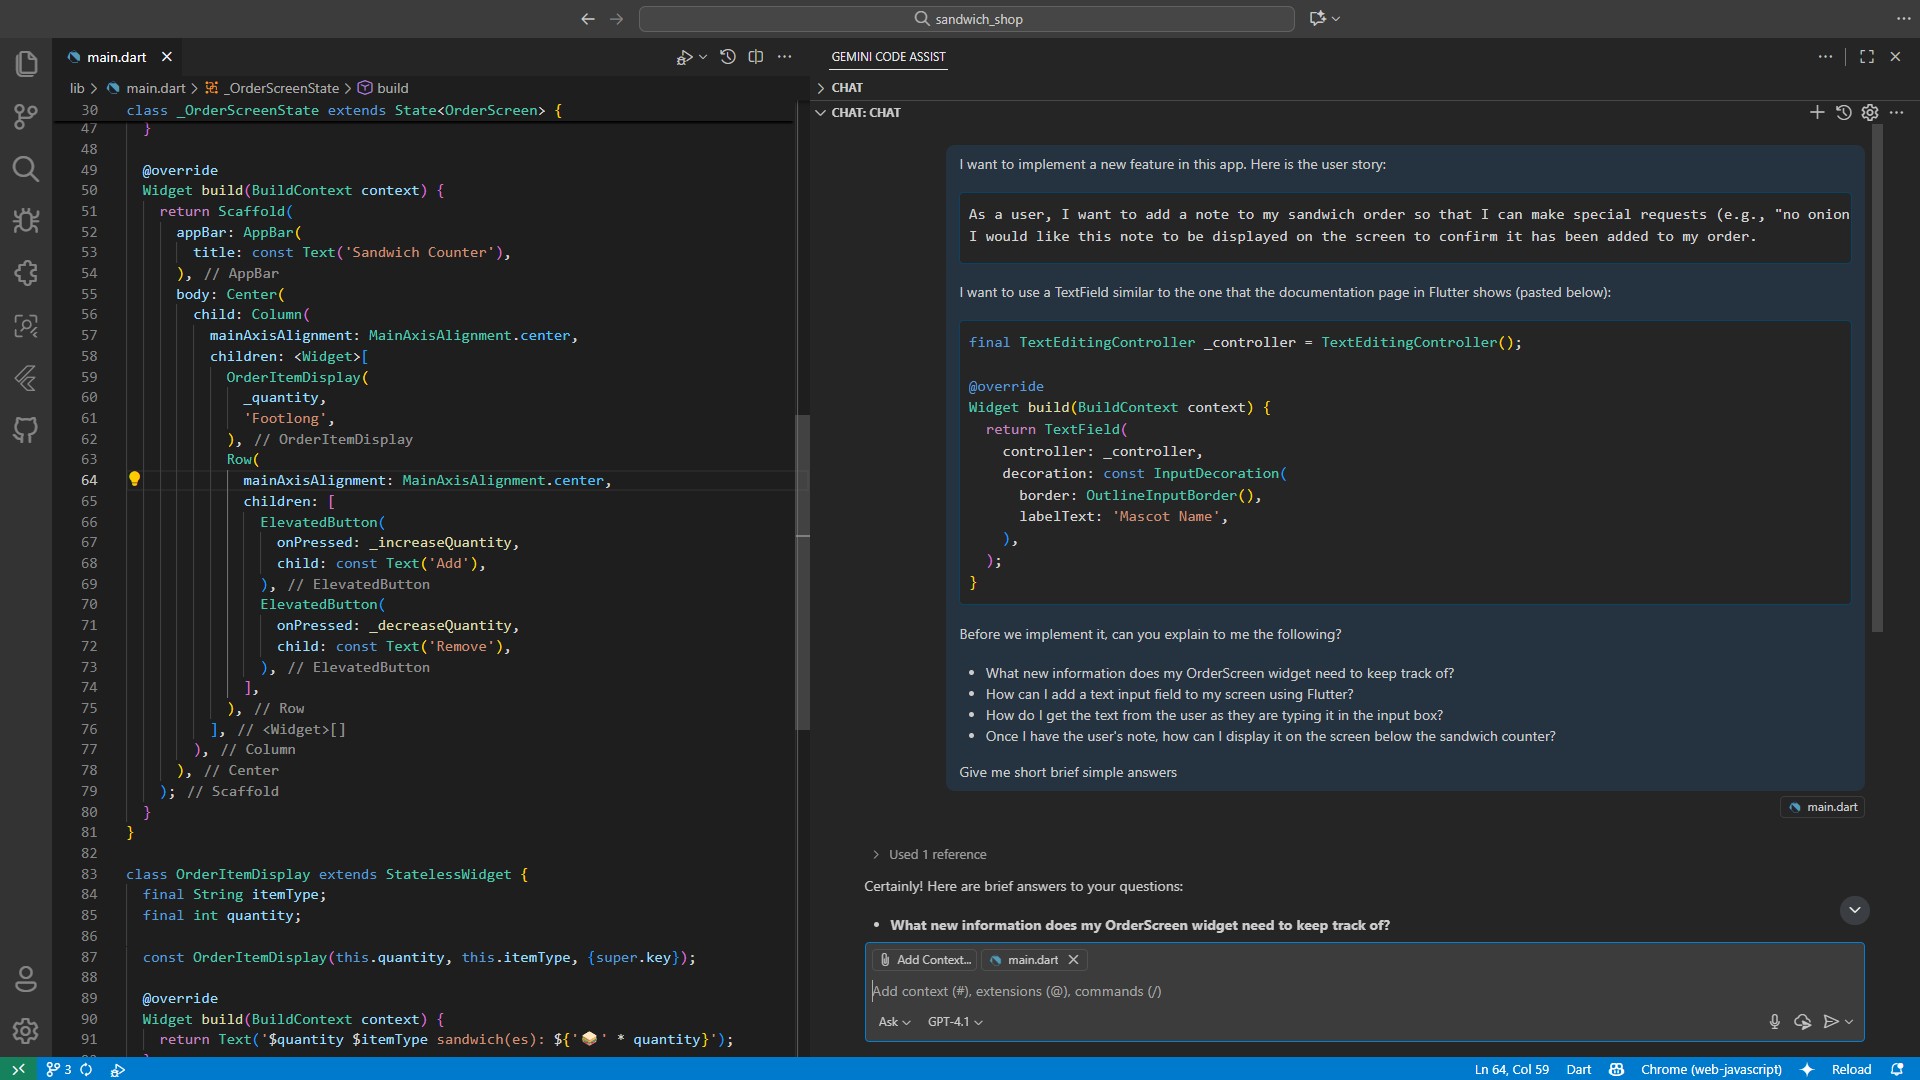Click the Add Context button

click(x=924, y=960)
